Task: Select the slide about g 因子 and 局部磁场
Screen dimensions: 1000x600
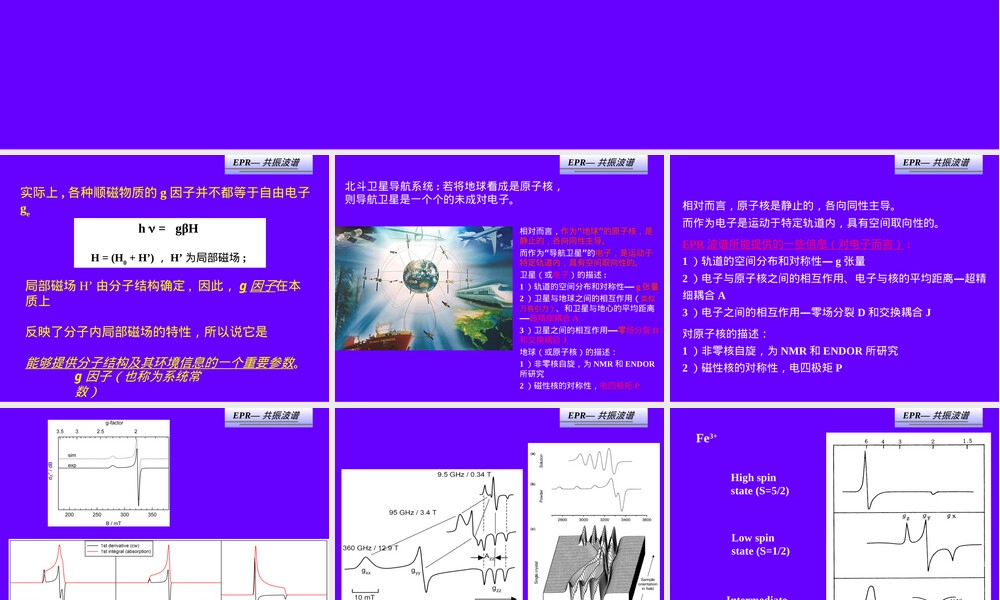Action: [x=165, y=278]
